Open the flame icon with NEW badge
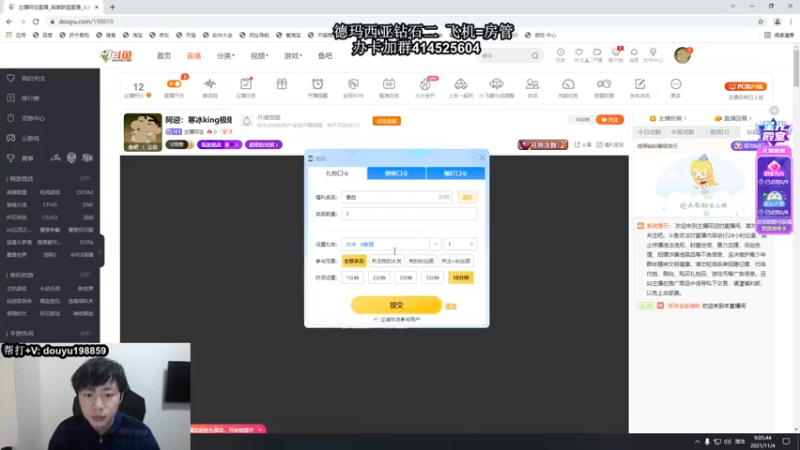 click(x=425, y=84)
